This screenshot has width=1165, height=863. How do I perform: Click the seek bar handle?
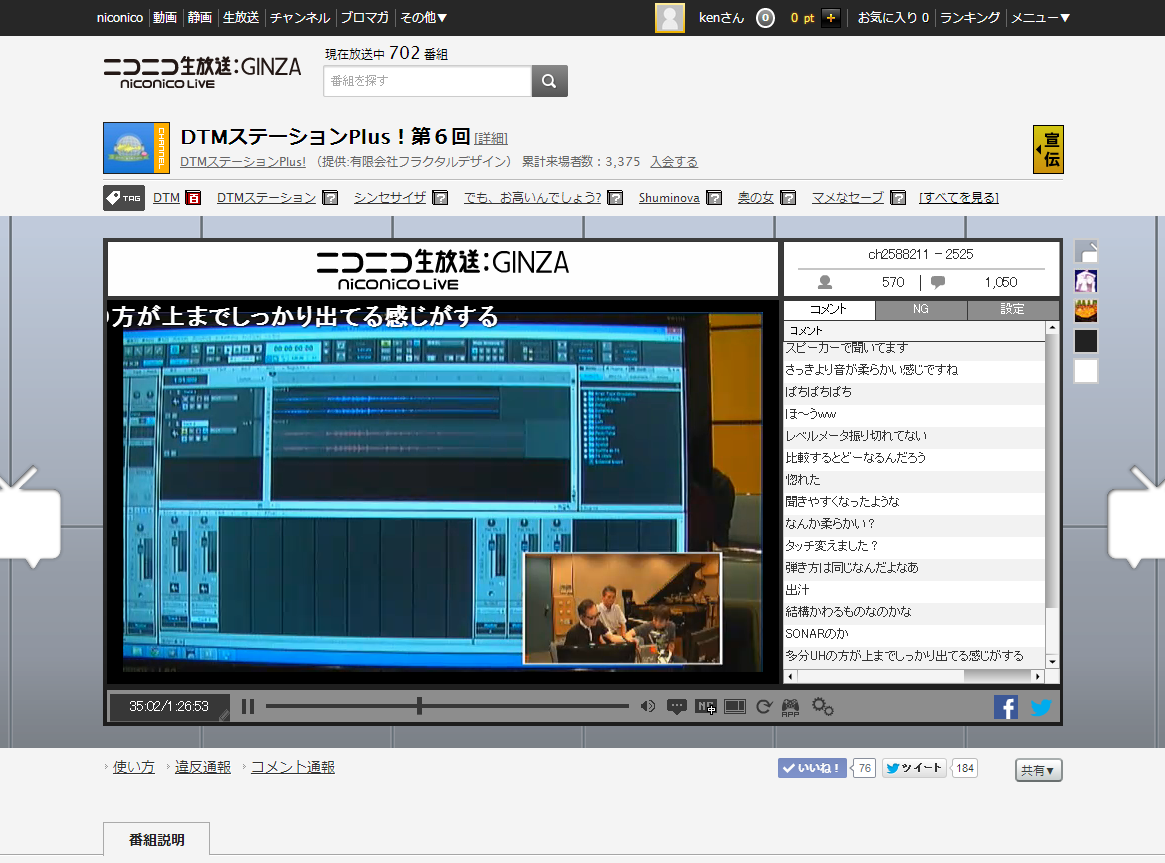[420, 706]
